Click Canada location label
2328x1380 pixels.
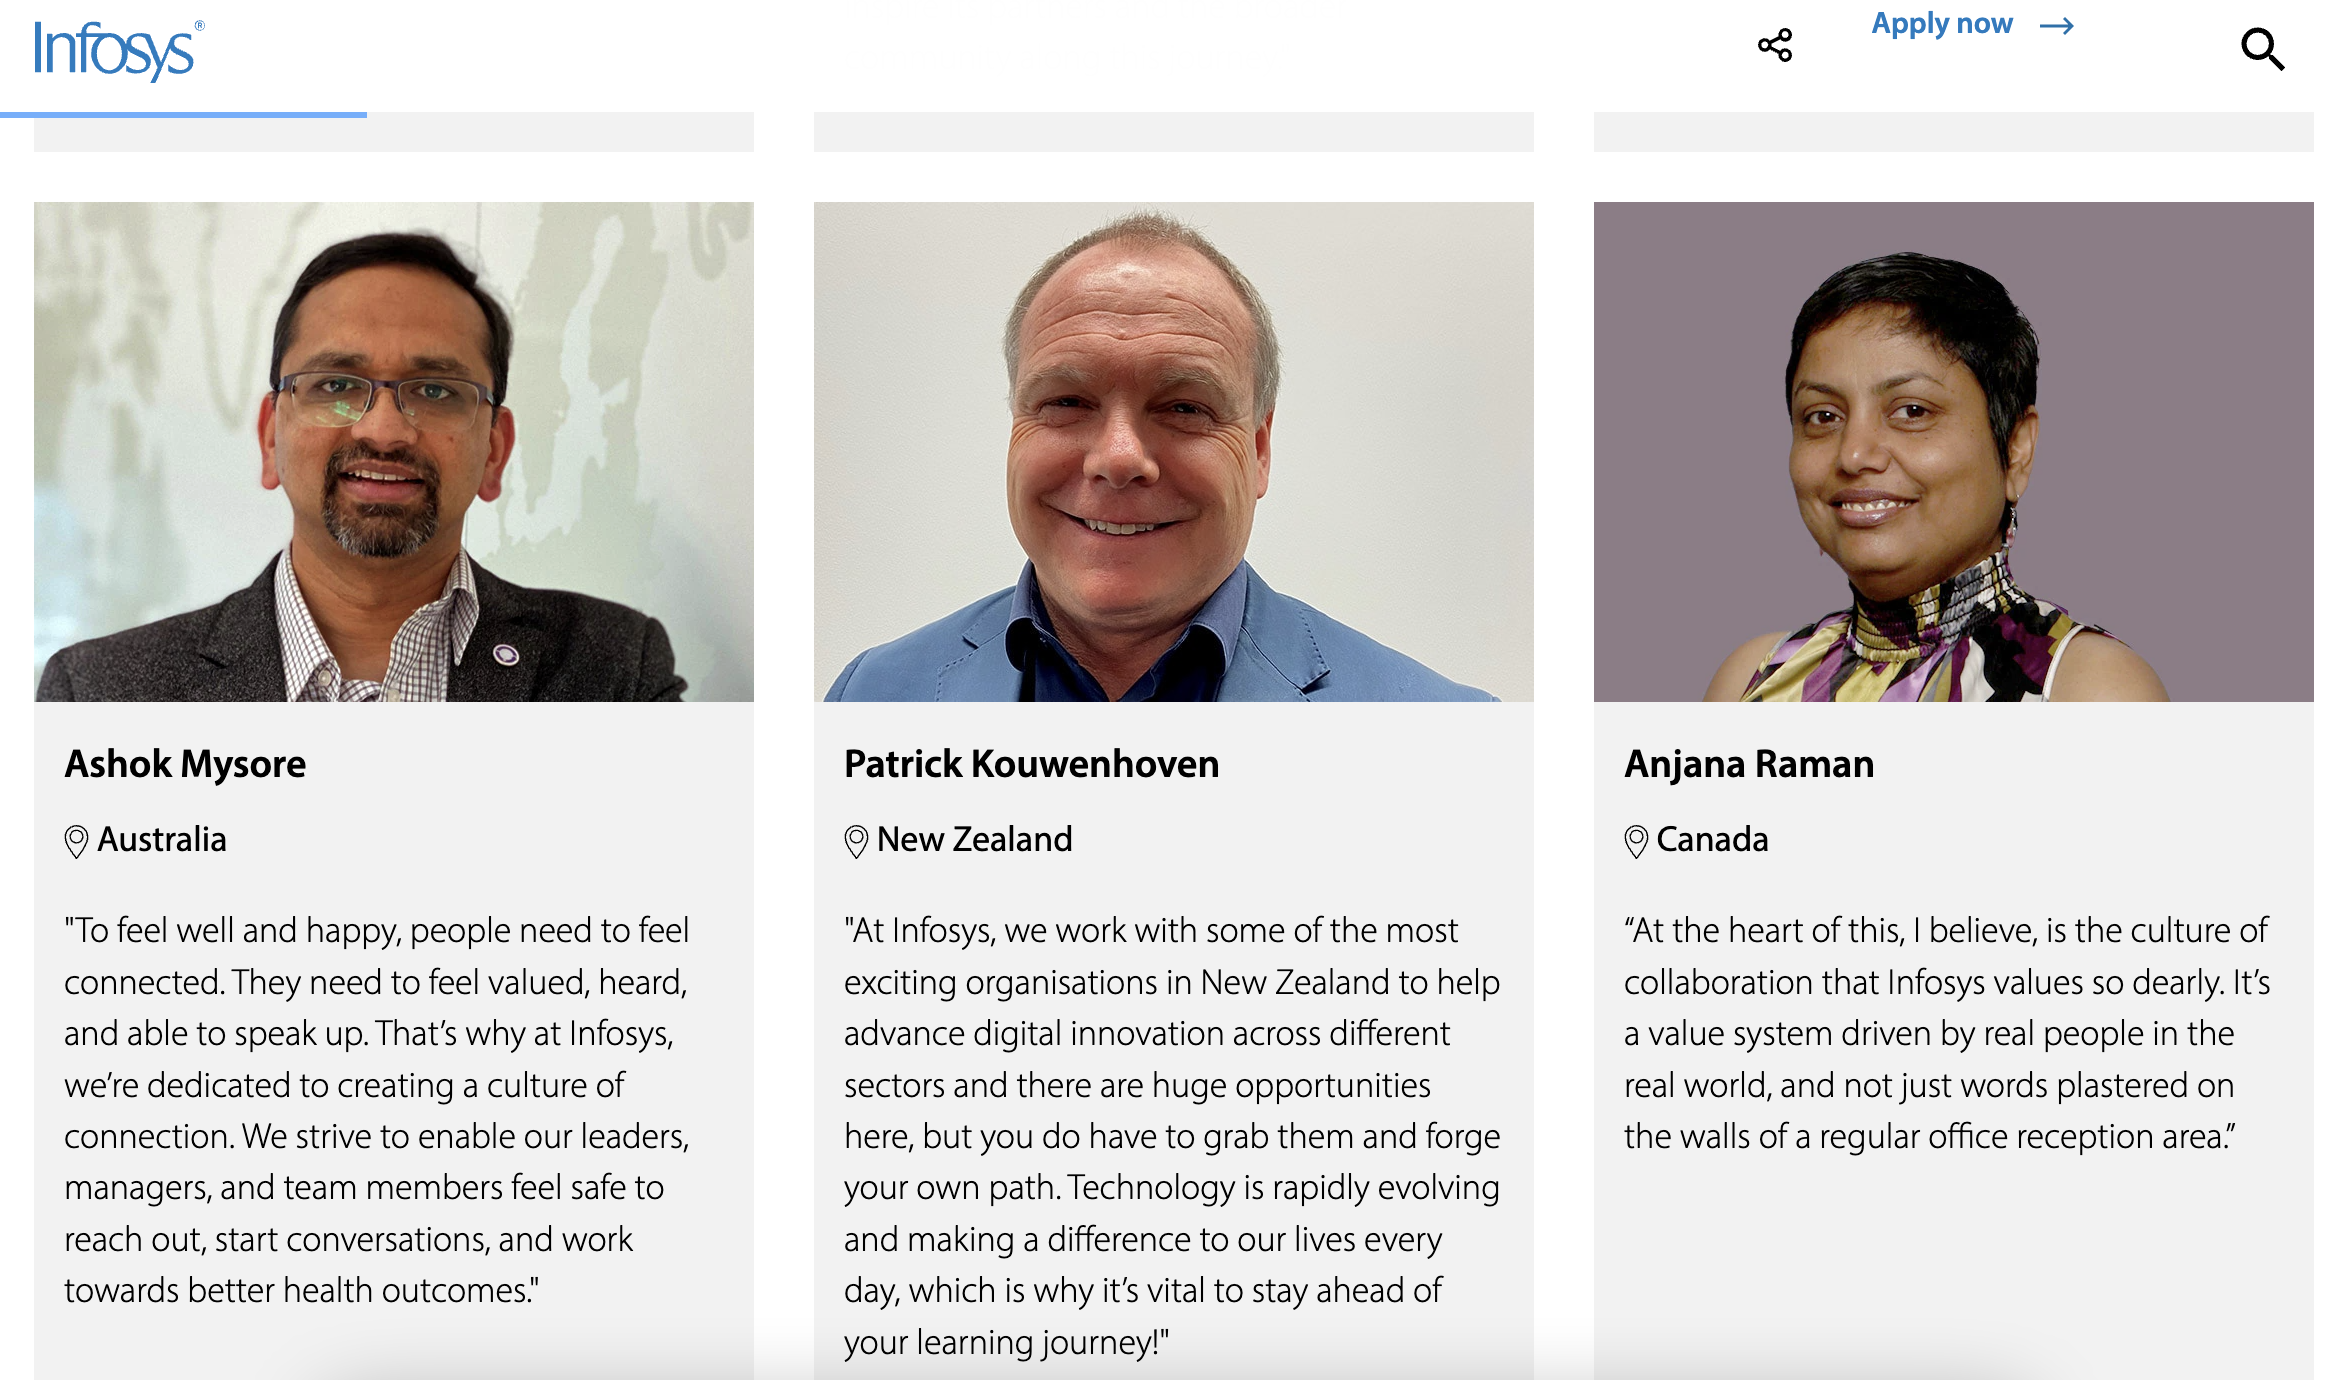click(x=1712, y=840)
